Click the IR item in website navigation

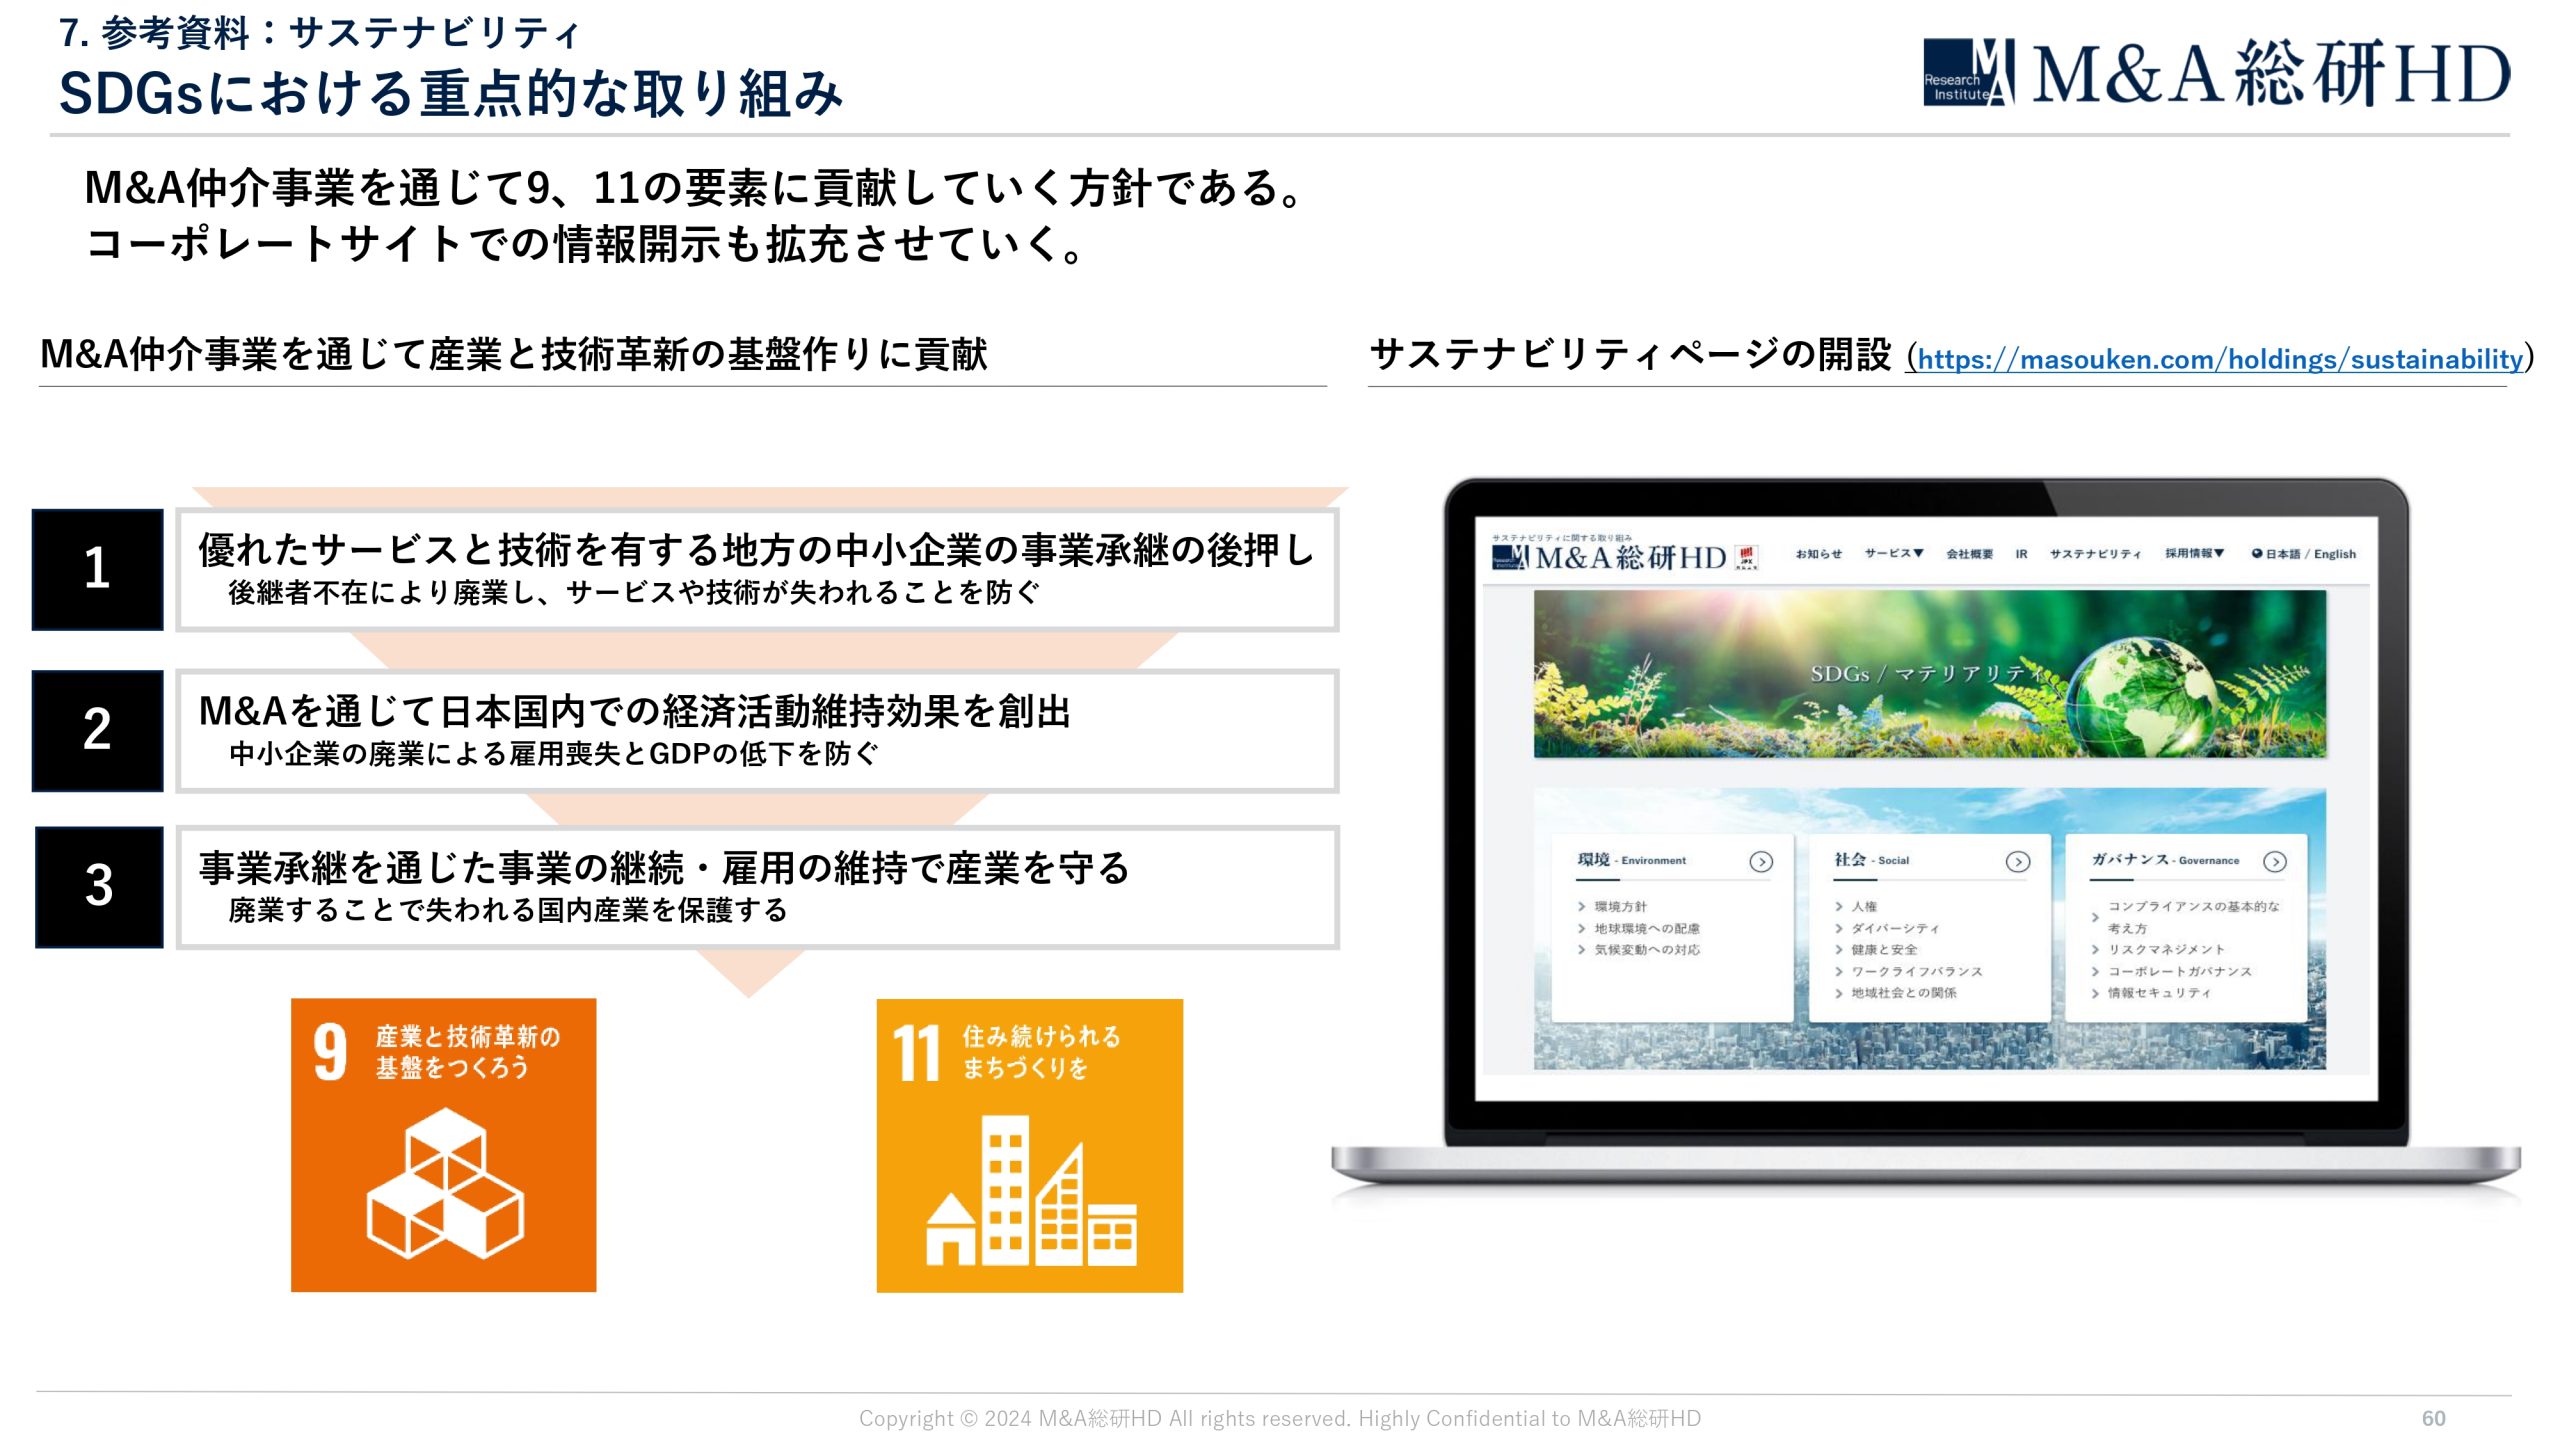point(2021,554)
